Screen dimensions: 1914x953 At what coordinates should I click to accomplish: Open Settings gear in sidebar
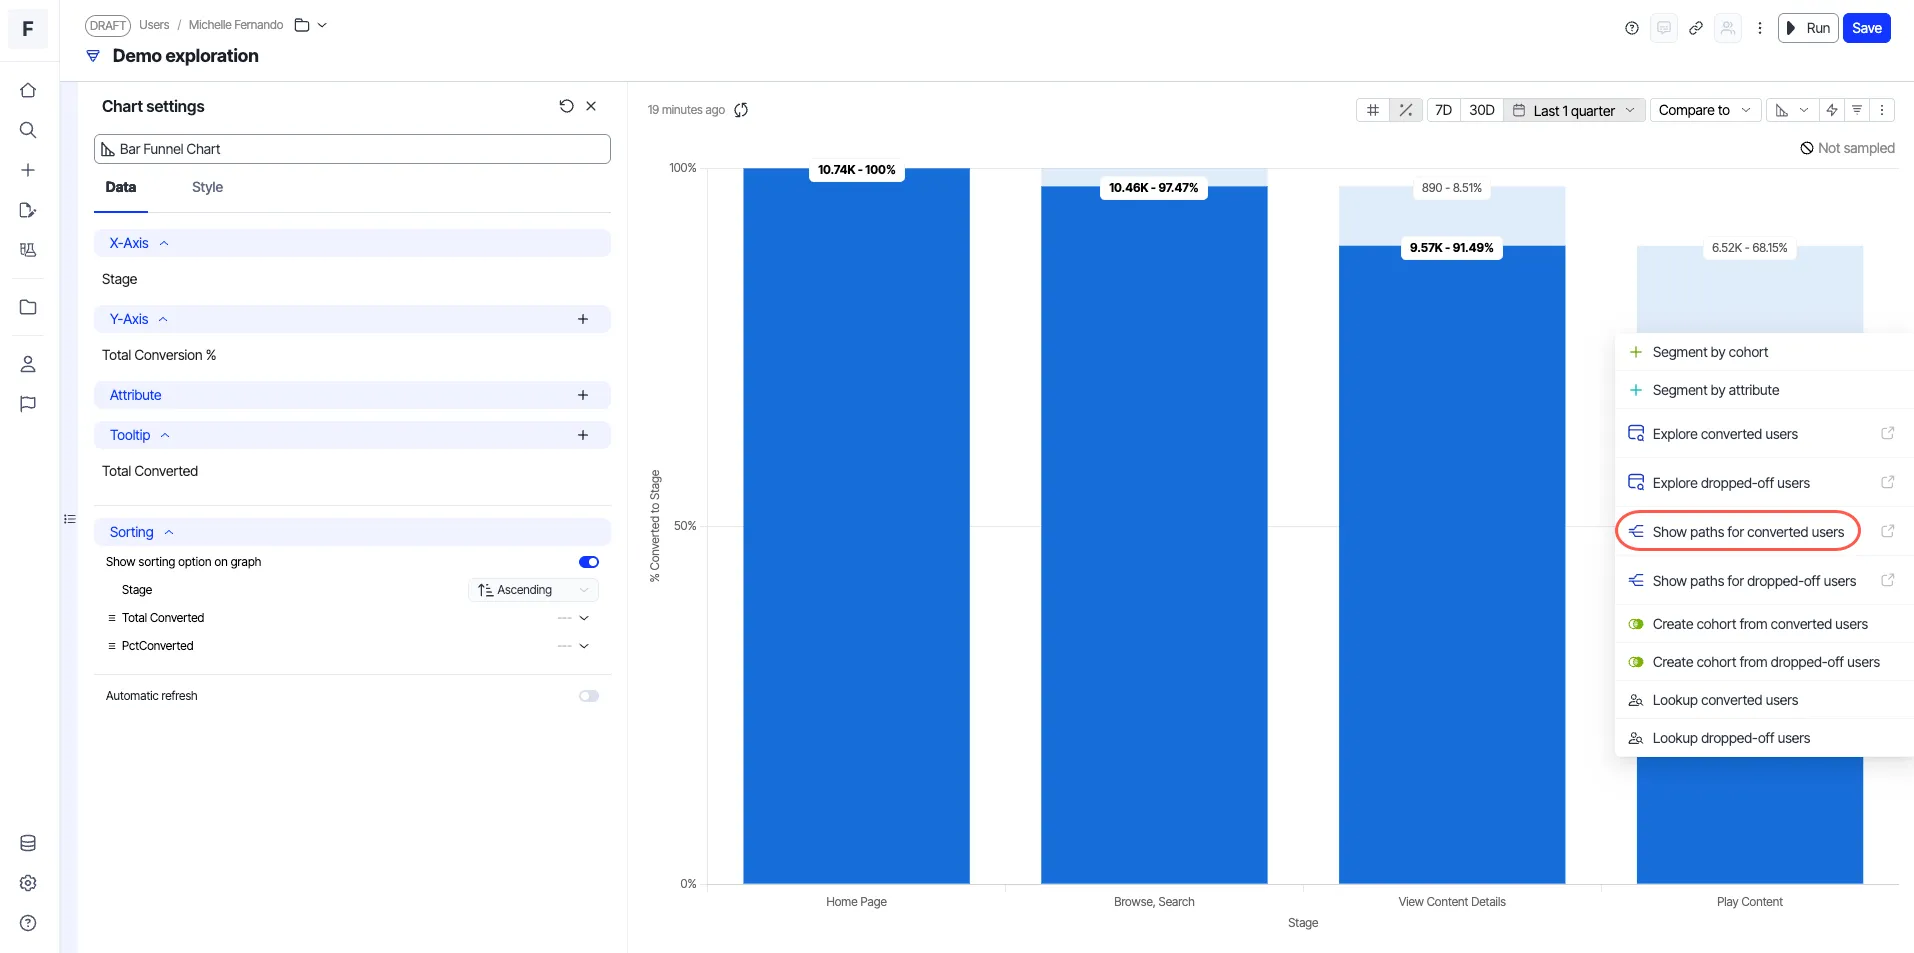[x=28, y=883]
